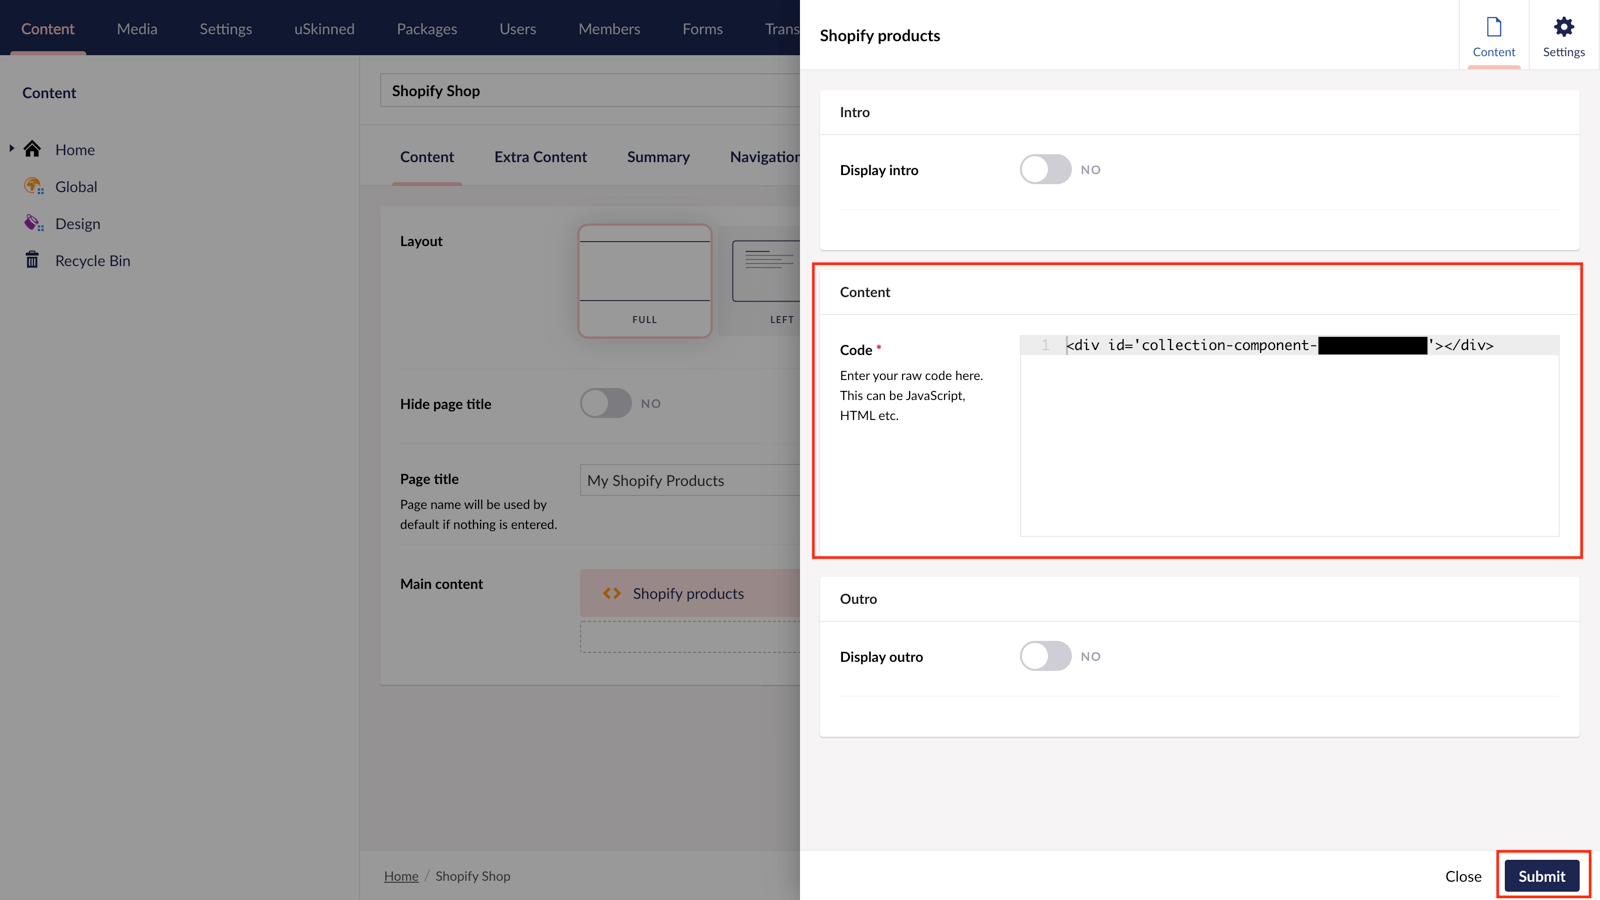Click the Design palette icon in the sidebar
The width and height of the screenshot is (1600, 900).
[x=32, y=223]
